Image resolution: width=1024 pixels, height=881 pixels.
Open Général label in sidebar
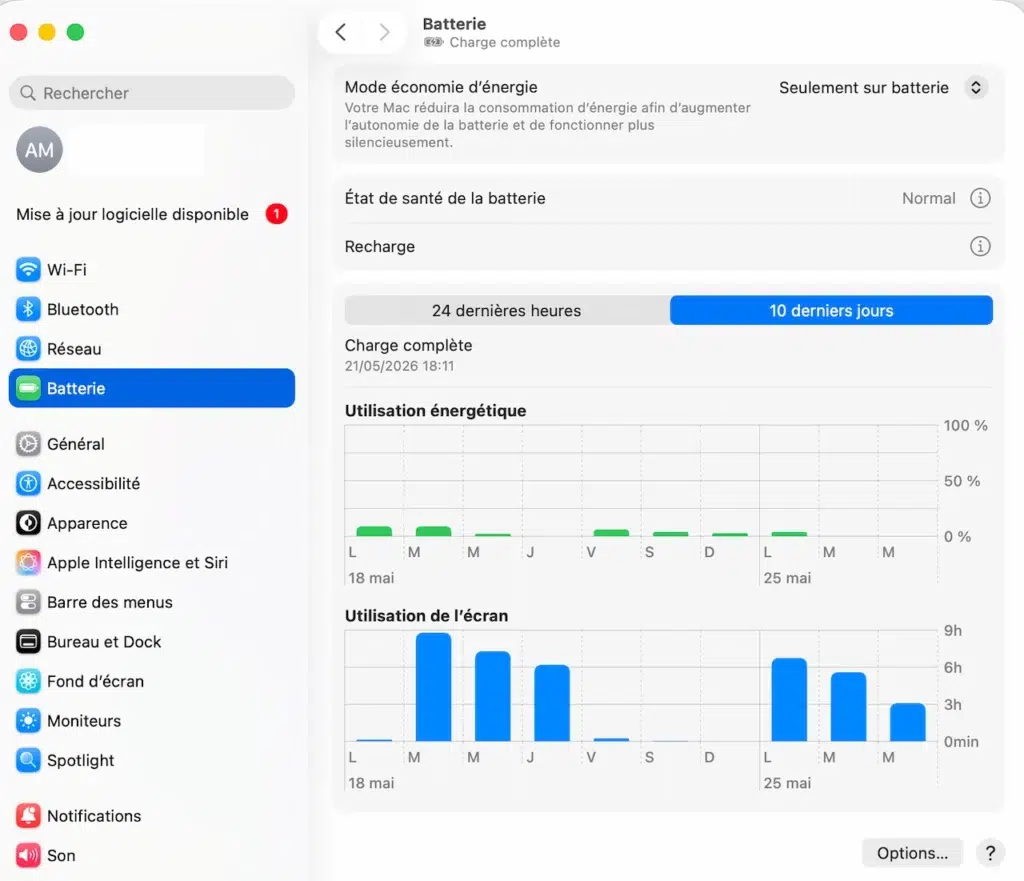pyautogui.click(x=76, y=444)
